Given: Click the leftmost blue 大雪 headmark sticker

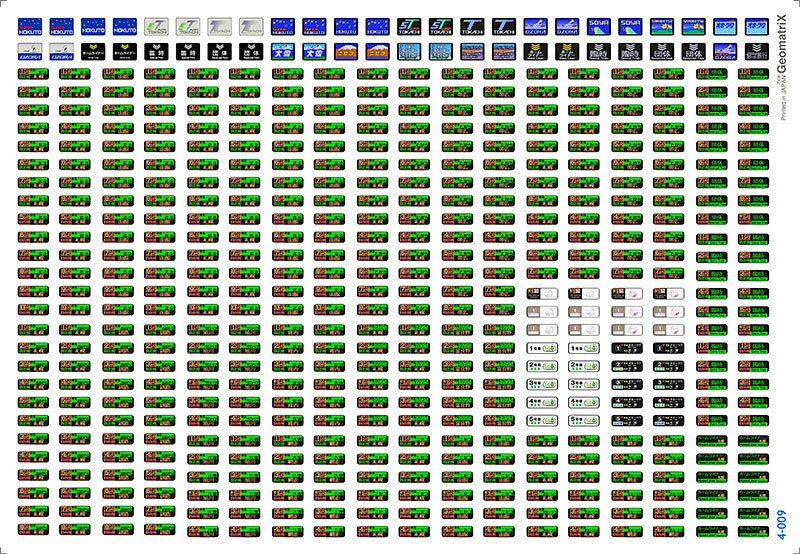Looking at the screenshot, I should point(283,51).
